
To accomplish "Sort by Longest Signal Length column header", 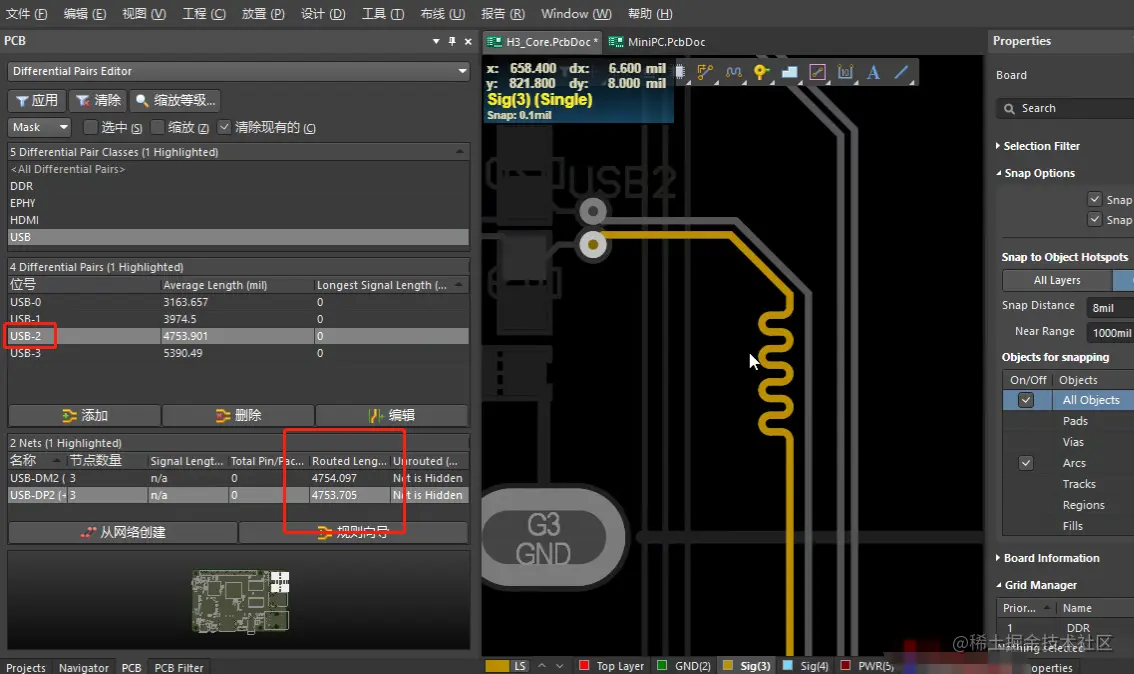I will (391, 285).
